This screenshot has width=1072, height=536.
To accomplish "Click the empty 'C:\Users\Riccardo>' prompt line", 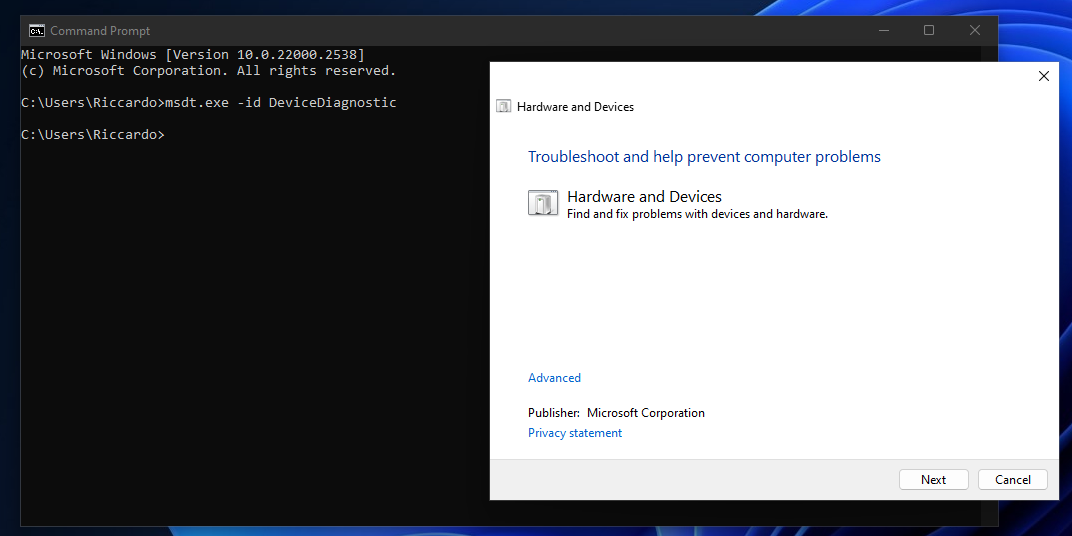I will click(x=93, y=135).
